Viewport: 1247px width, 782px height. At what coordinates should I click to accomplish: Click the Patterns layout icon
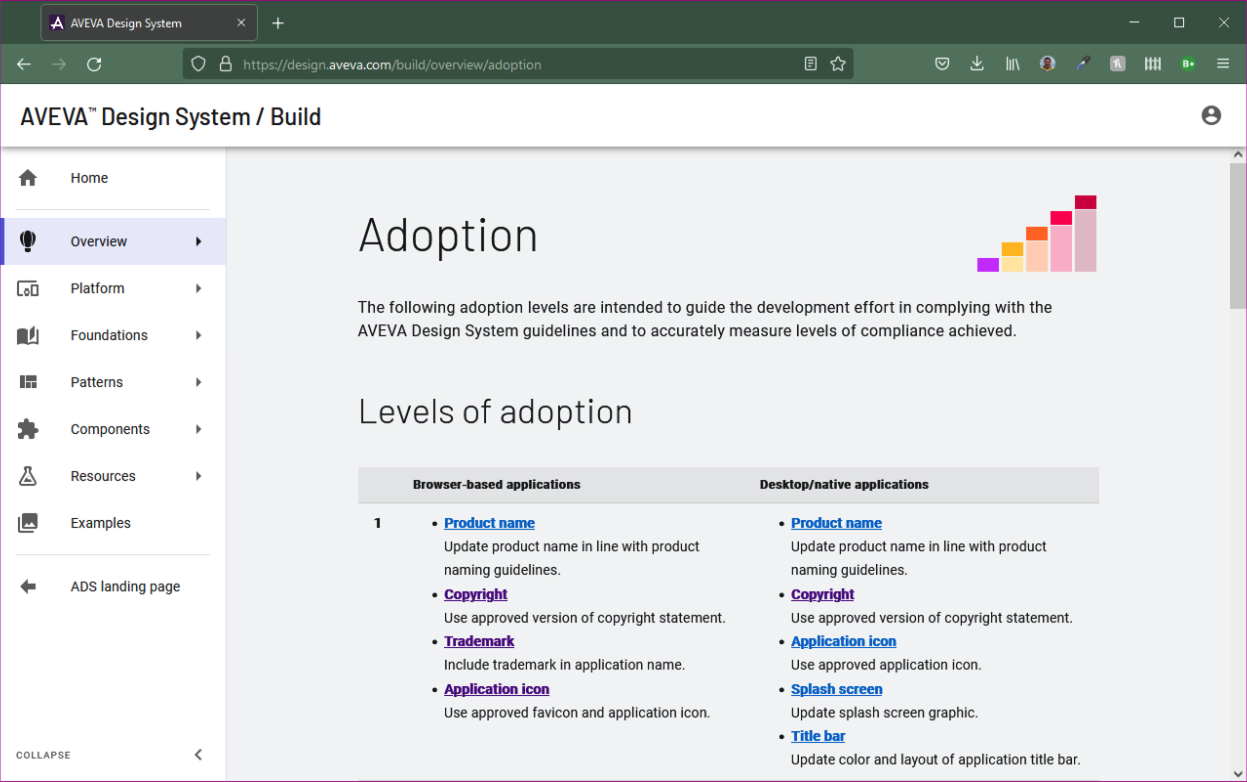(28, 382)
